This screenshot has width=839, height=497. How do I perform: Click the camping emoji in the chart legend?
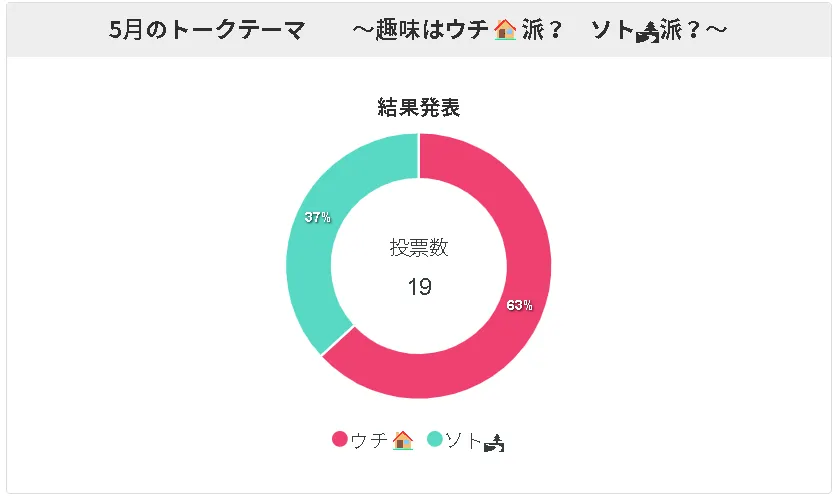pos(494,444)
